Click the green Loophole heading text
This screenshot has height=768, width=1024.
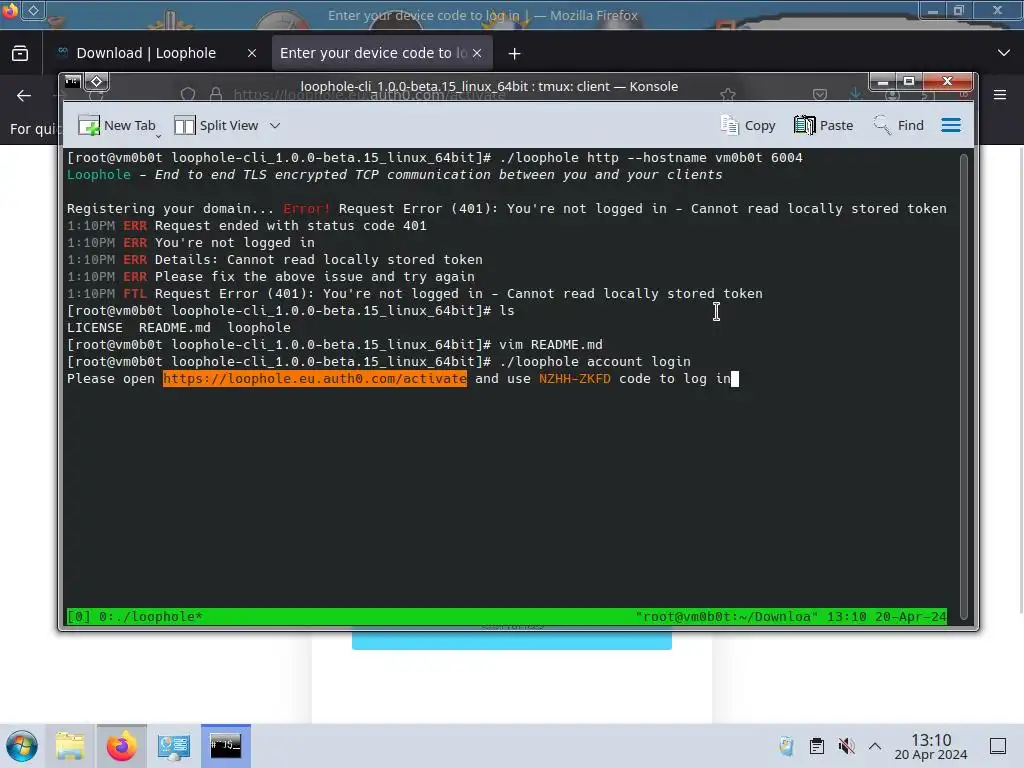99,175
